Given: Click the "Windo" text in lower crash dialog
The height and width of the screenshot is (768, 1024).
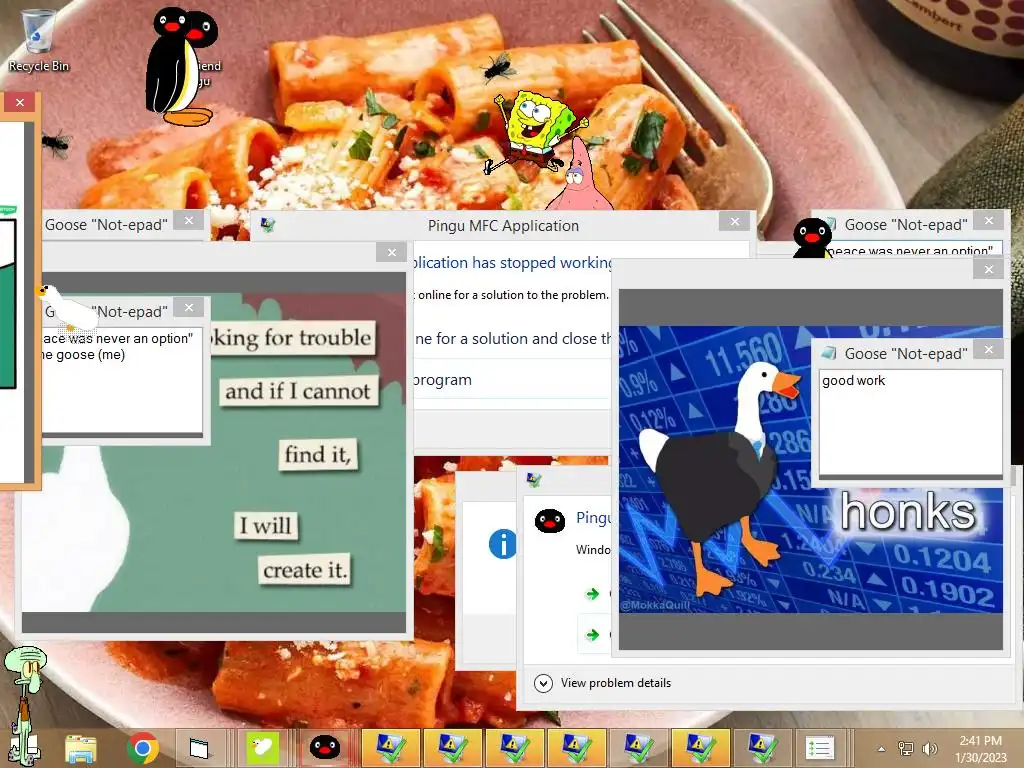Looking at the screenshot, I should pyautogui.click(x=593, y=550).
